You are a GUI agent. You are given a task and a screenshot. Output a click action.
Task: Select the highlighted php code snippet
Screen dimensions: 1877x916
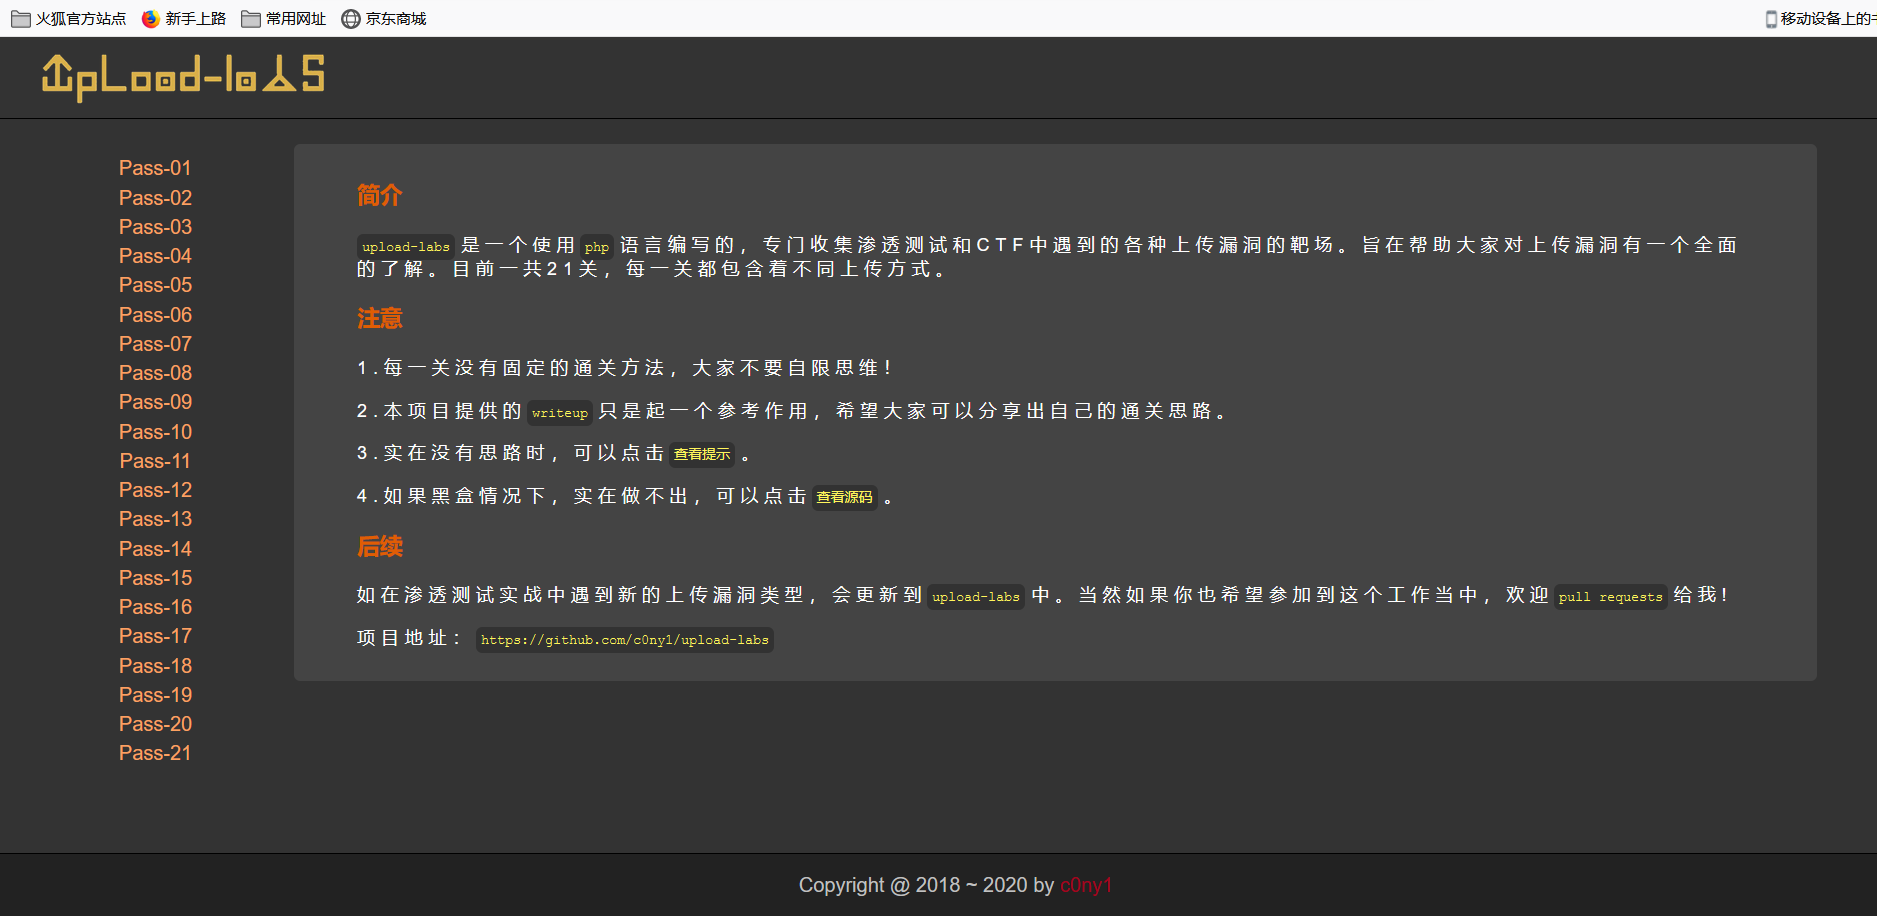pyautogui.click(x=597, y=247)
